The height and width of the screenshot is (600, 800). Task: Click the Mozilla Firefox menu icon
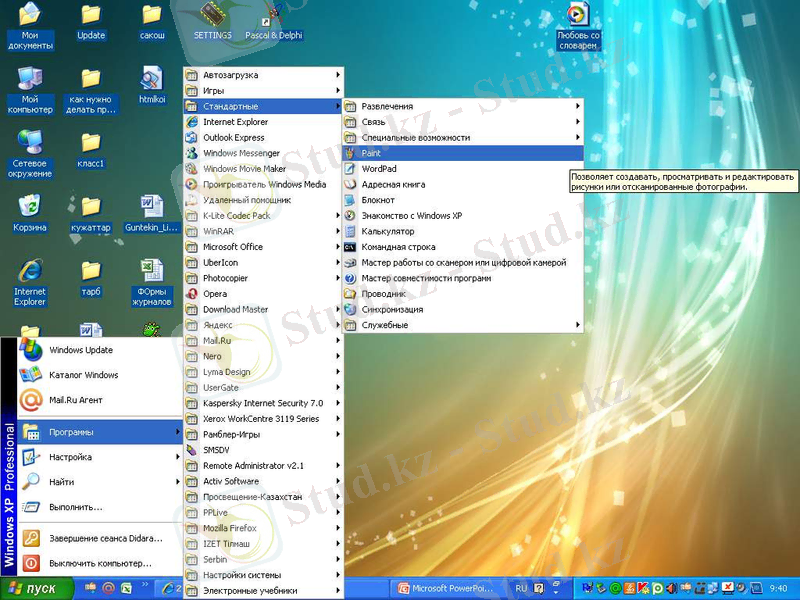point(193,528)
